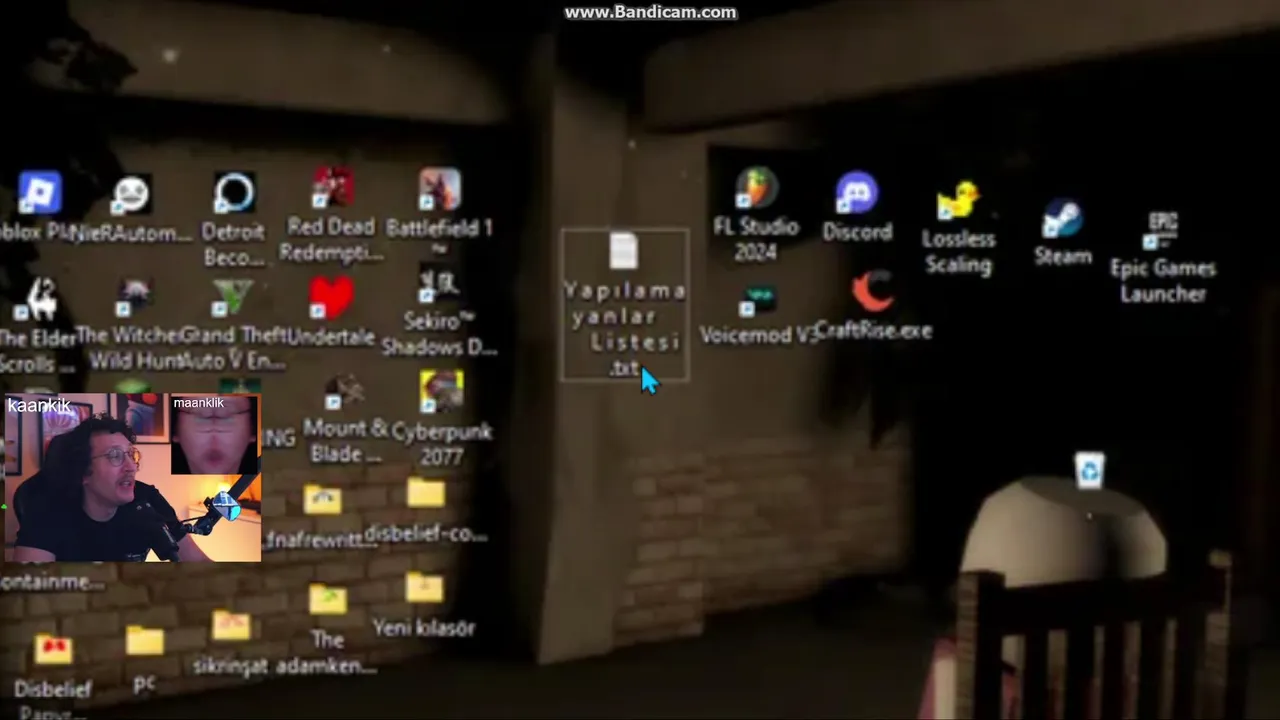Viewport: 1280px width, 720px height.
Task: Open the Yeni klasör folder
Action: [424, 589]
